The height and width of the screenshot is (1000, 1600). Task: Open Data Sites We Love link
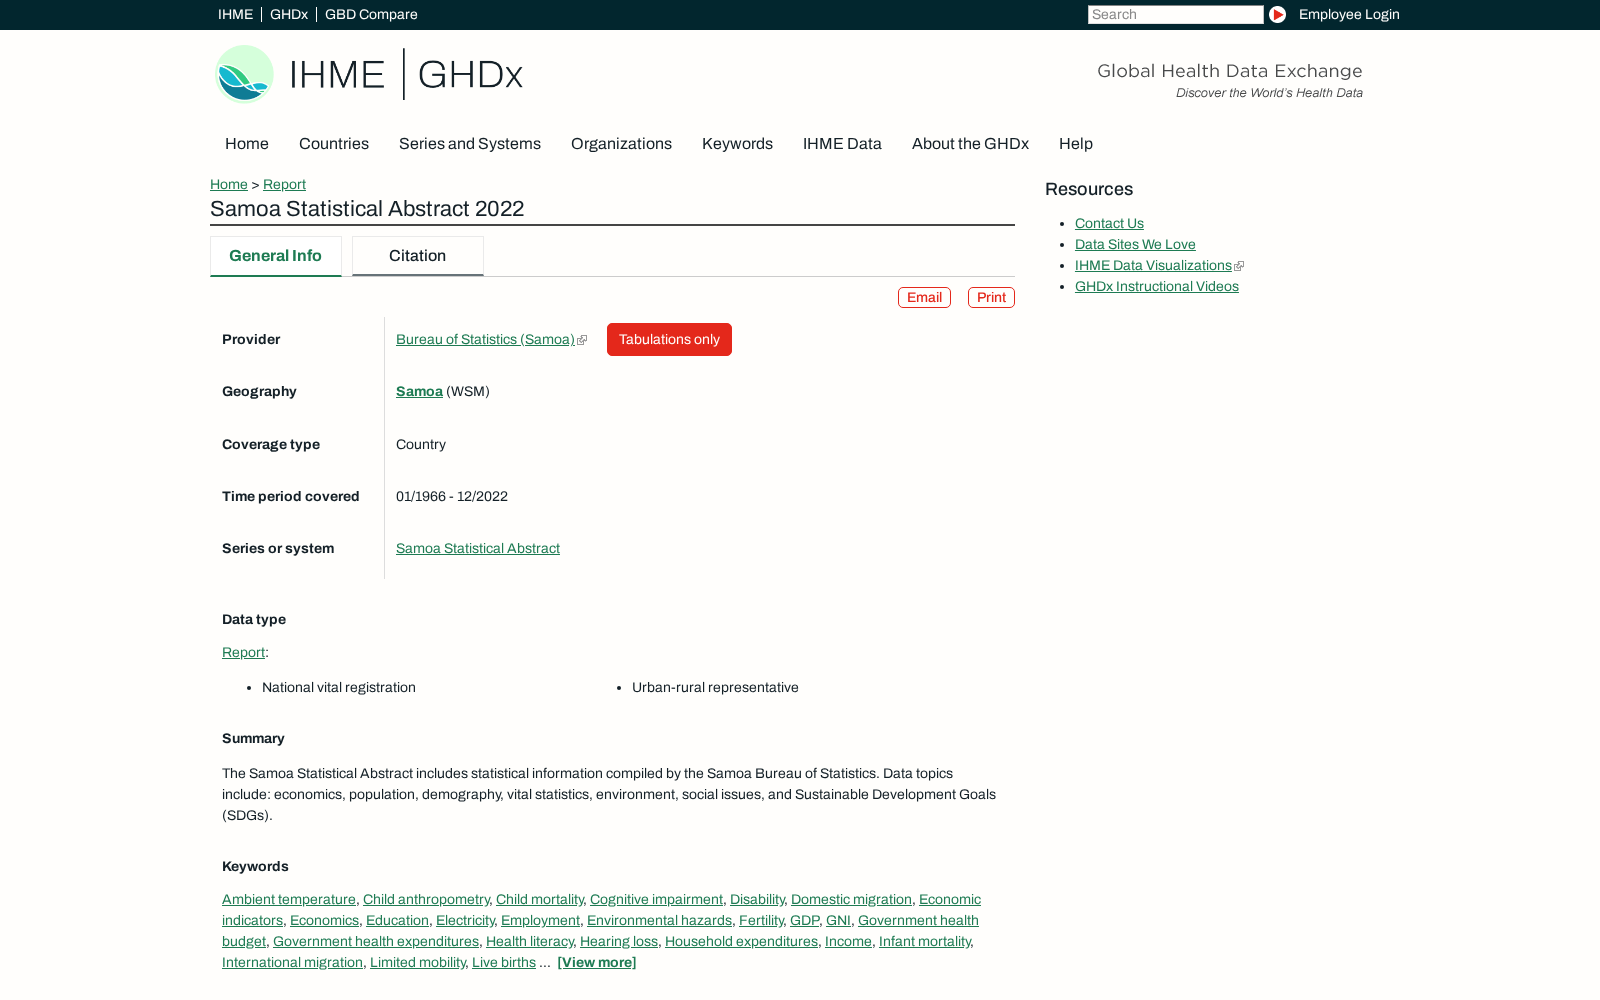1135,245
